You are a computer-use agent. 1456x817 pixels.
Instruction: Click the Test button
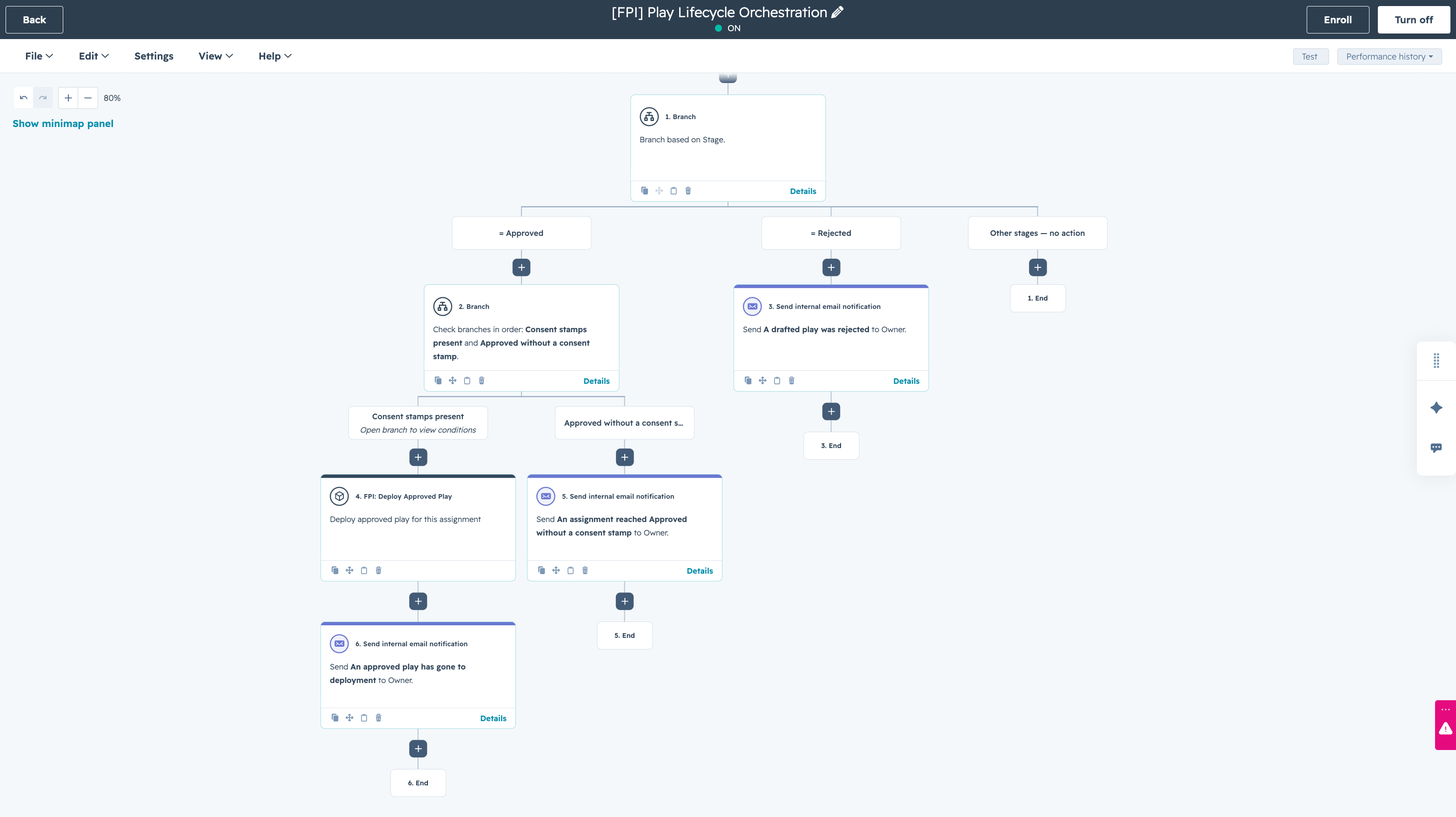click(1309, 57)
